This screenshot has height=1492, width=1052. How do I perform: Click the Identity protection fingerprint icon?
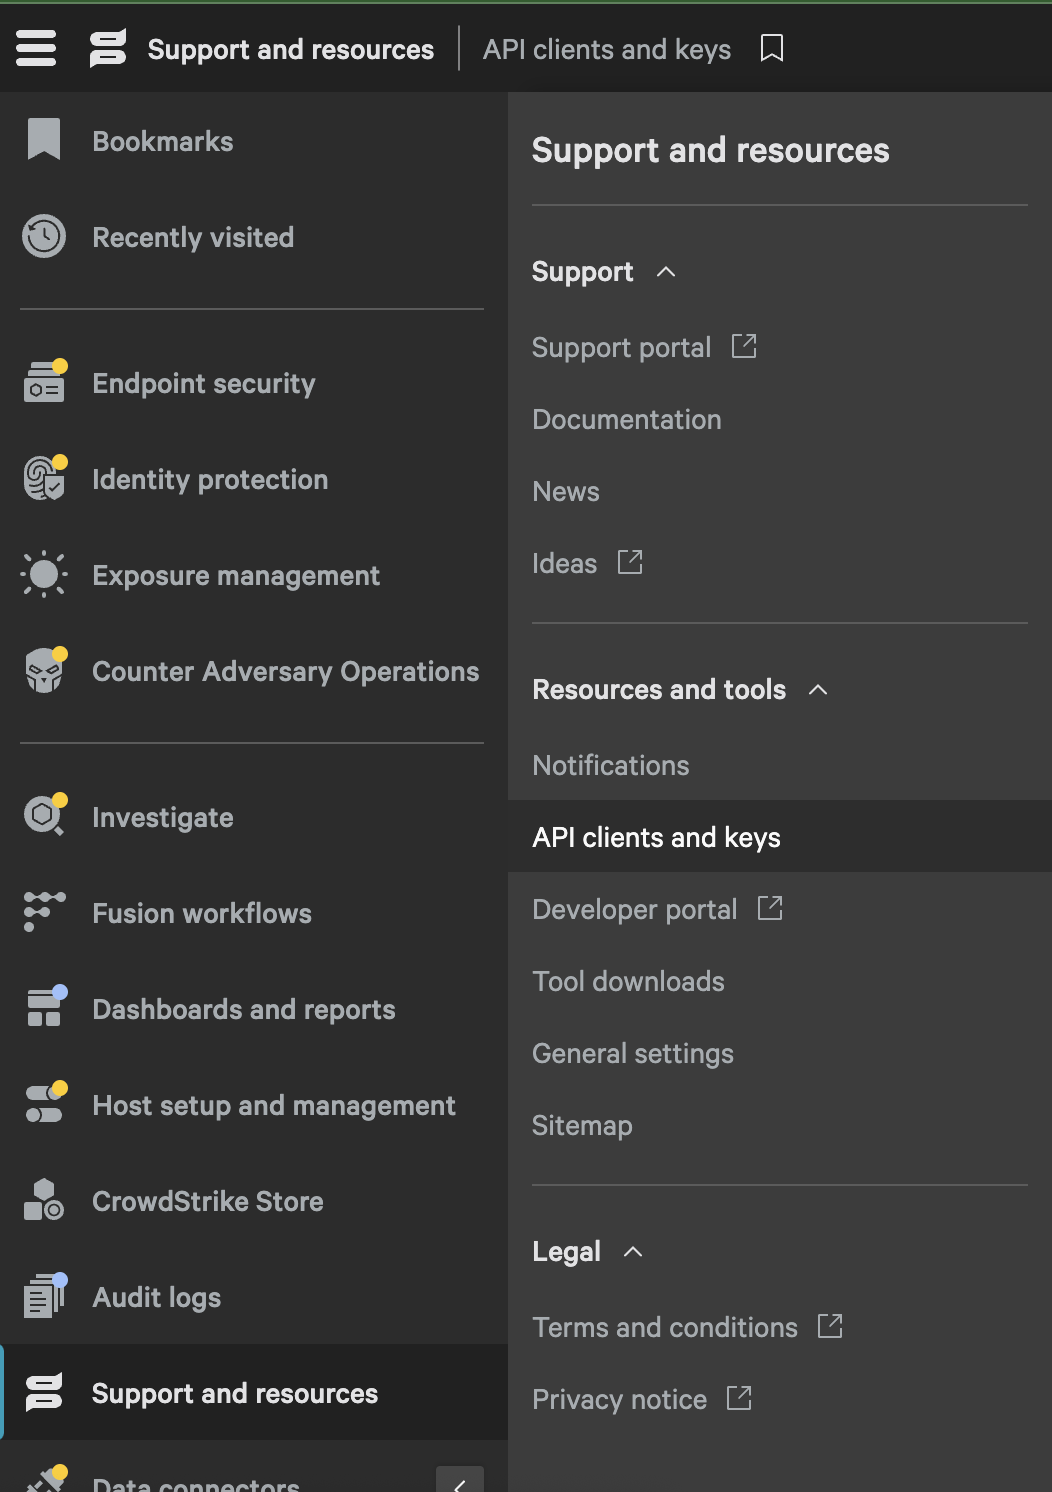[44, 478]
